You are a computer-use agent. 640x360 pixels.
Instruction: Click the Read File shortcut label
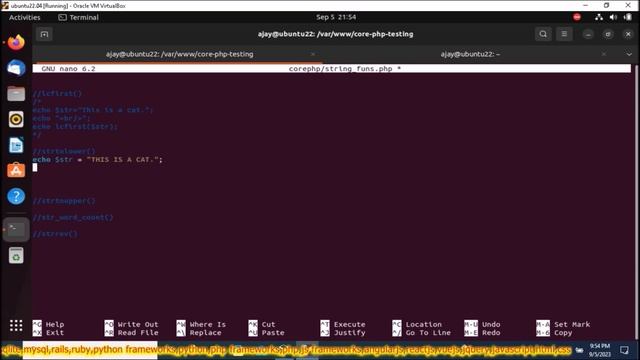[x=138, y=333]
